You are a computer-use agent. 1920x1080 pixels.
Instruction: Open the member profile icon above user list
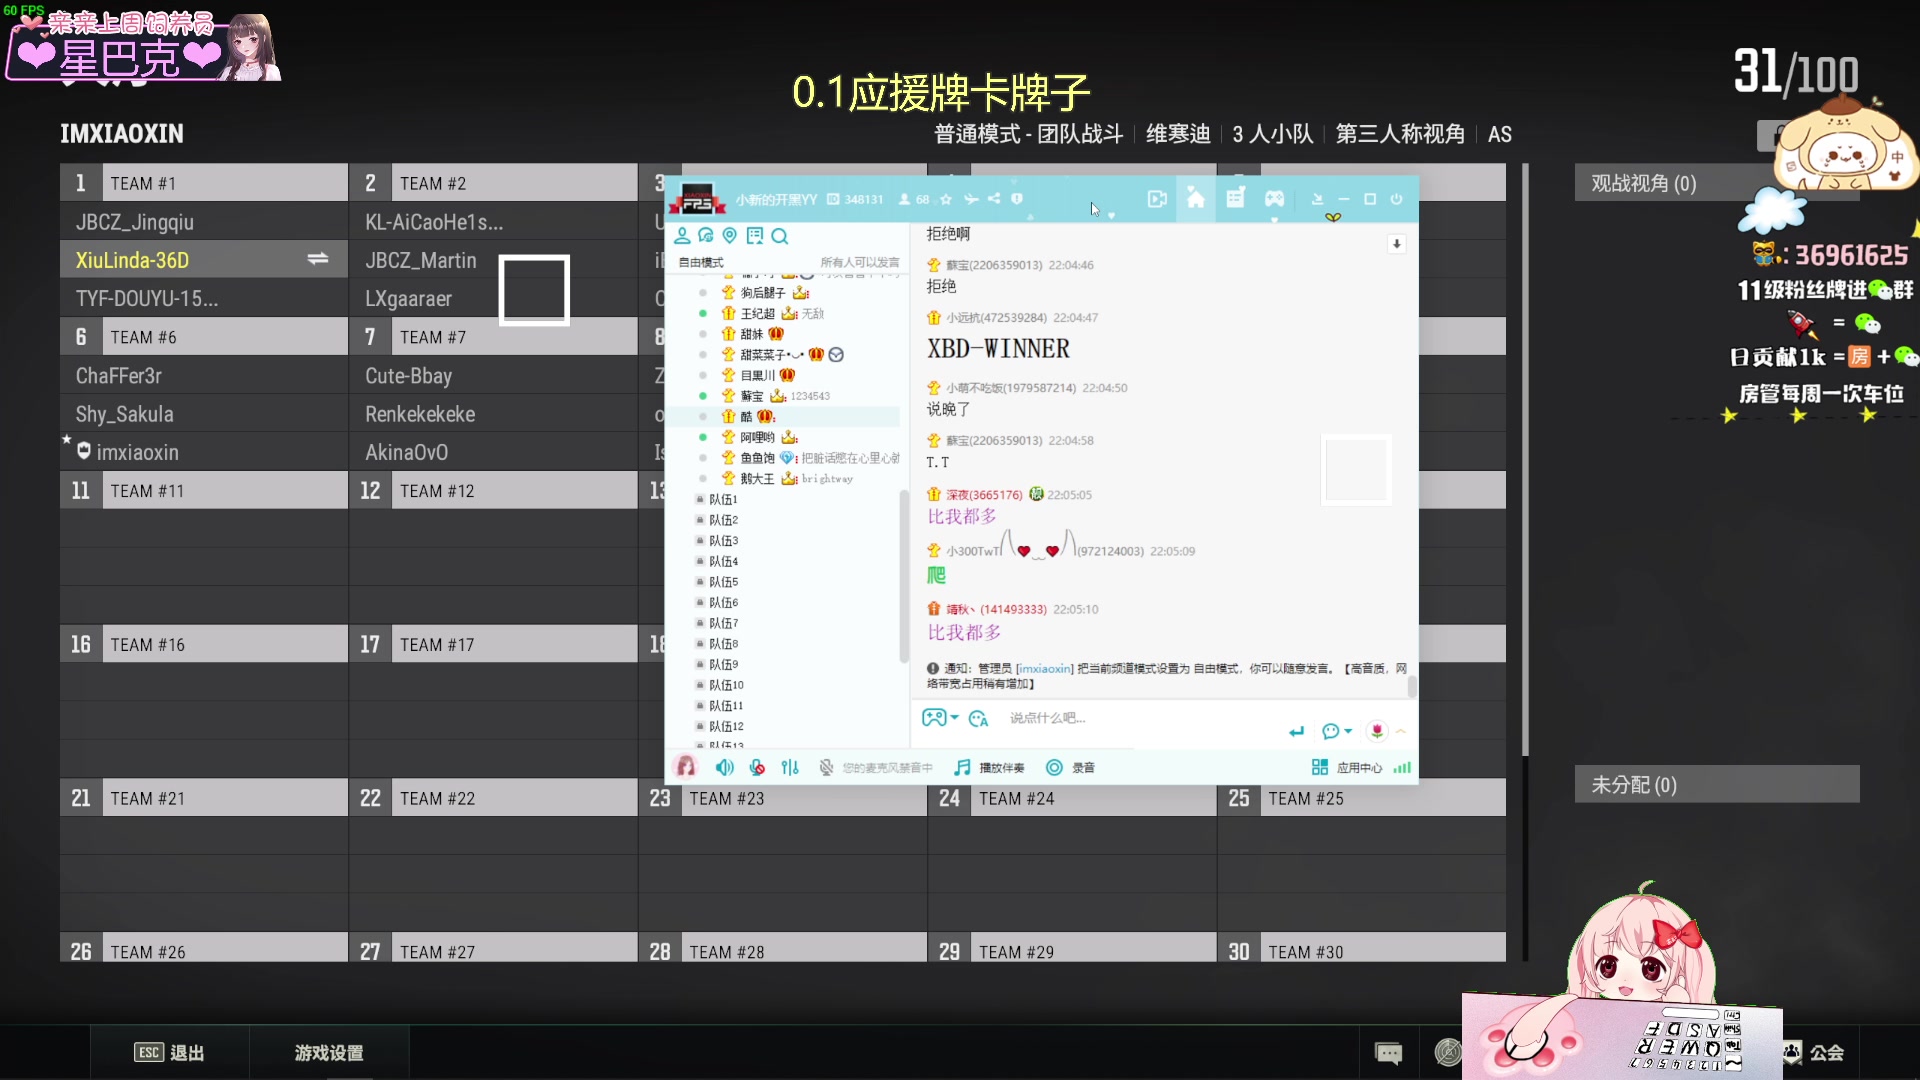(682, 236)
